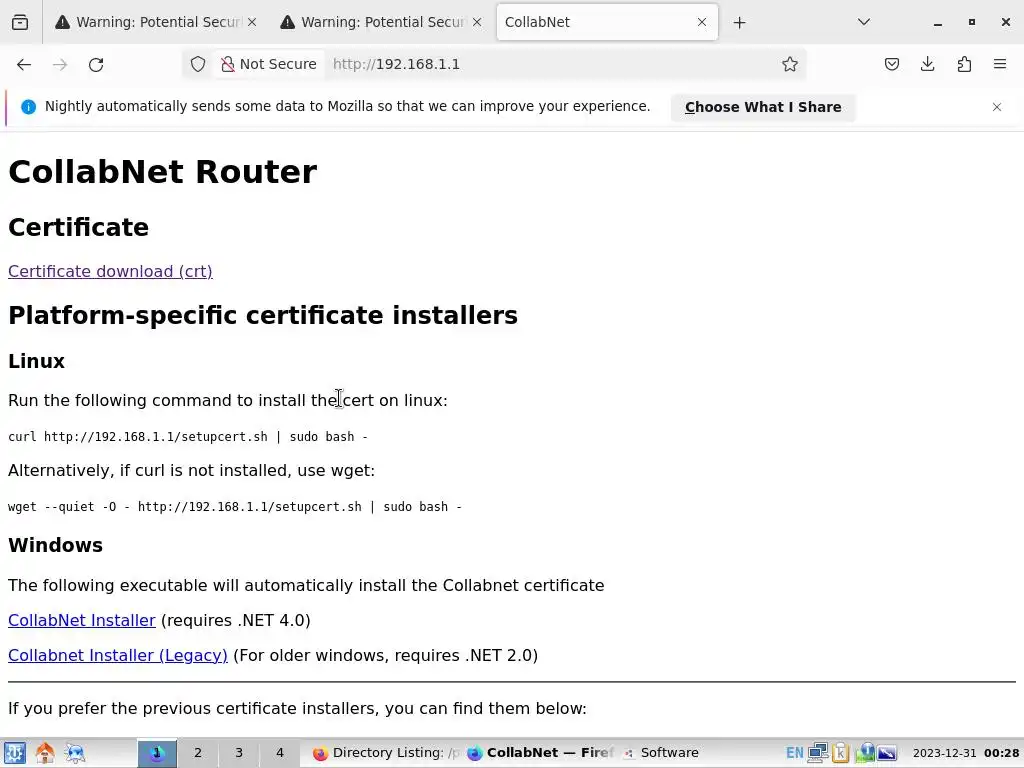Open the CollabNet Installer link
The width and height of the screenshot is (1024, 768).
(x=82, y=620)
